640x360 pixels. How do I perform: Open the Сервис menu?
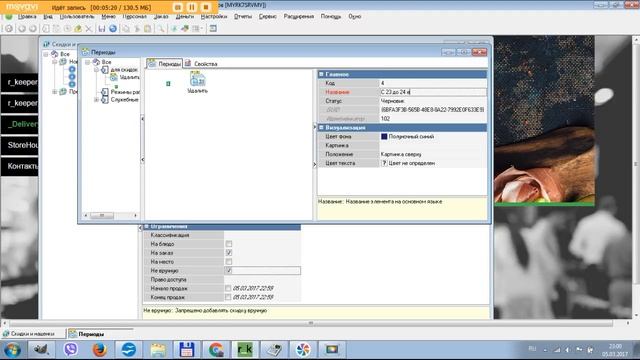pos(267,16)
